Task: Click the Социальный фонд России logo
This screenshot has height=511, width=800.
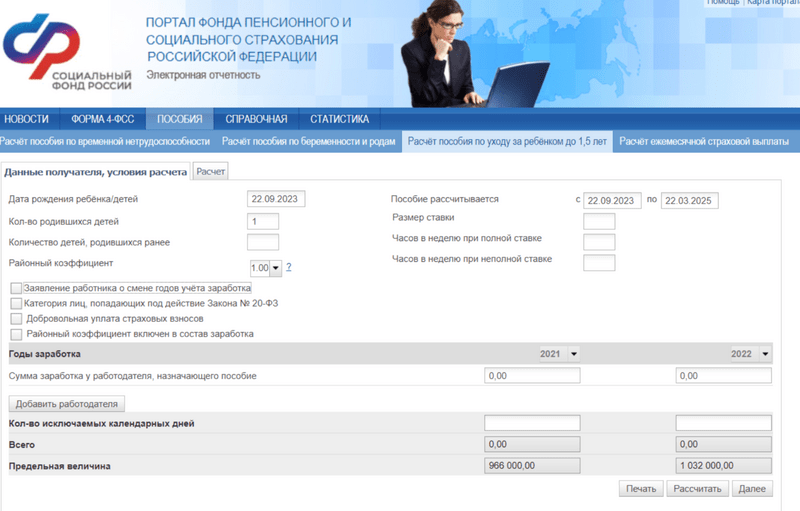Action: pos(67,52)
